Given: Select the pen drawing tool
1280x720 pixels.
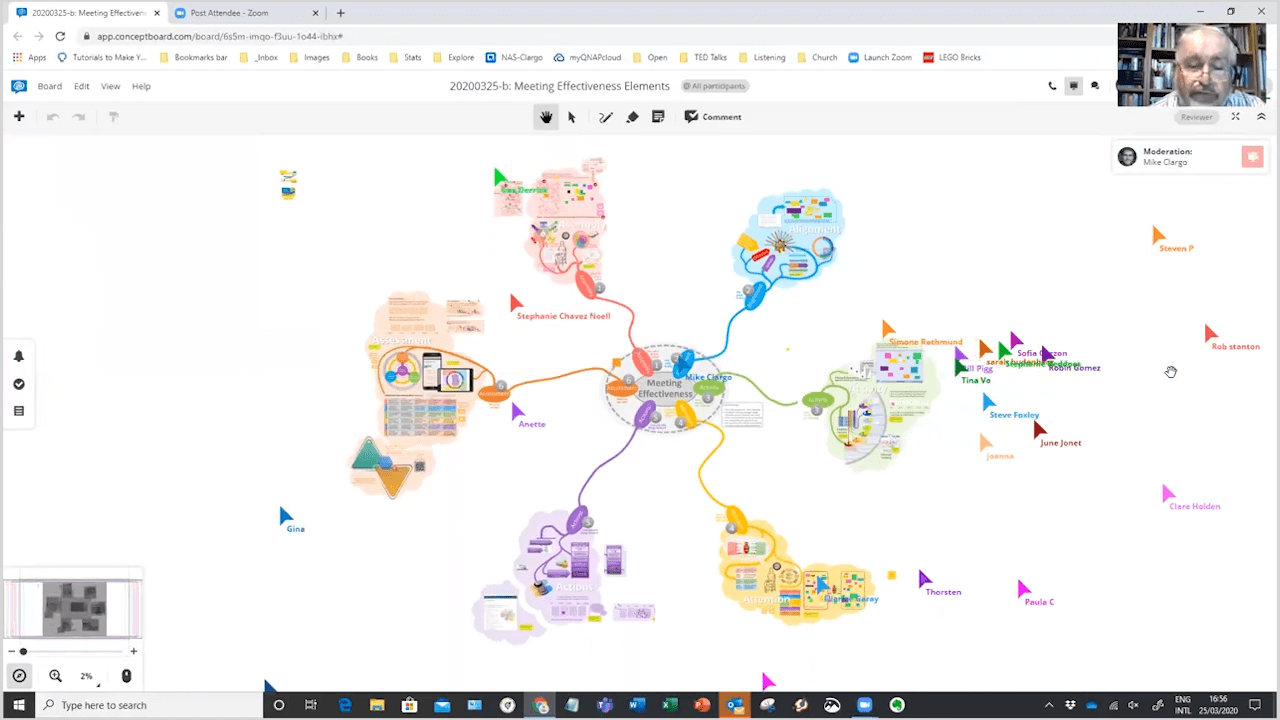Looking at the screenshot, I should click(x=605, y=117).
